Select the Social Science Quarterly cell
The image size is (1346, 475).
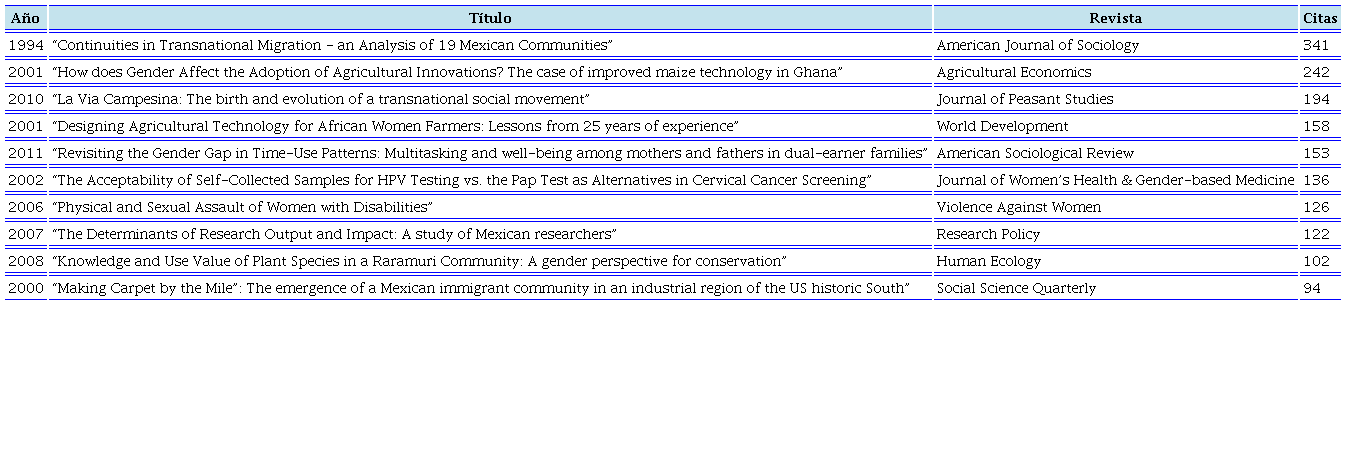point(1016,288)
